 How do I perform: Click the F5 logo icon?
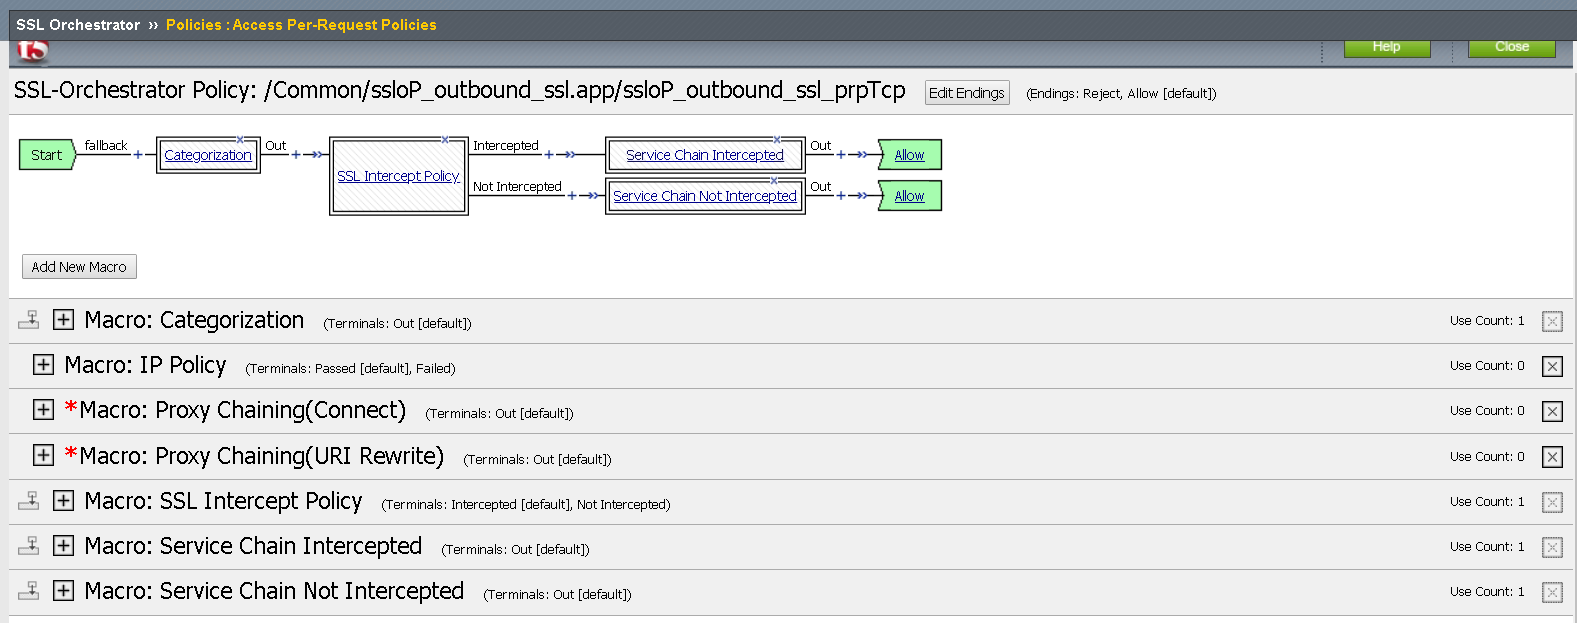pyautogui.click(x=32, y=51)
